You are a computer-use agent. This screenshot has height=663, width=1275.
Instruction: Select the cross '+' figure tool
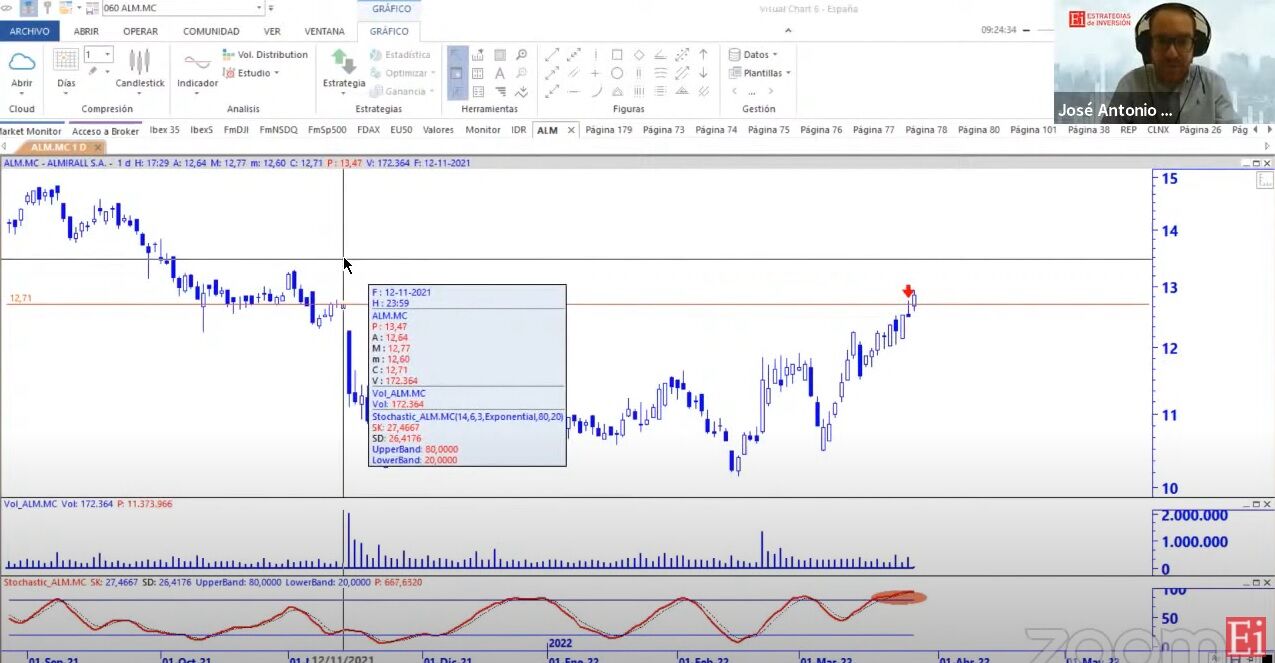point(595,73)
